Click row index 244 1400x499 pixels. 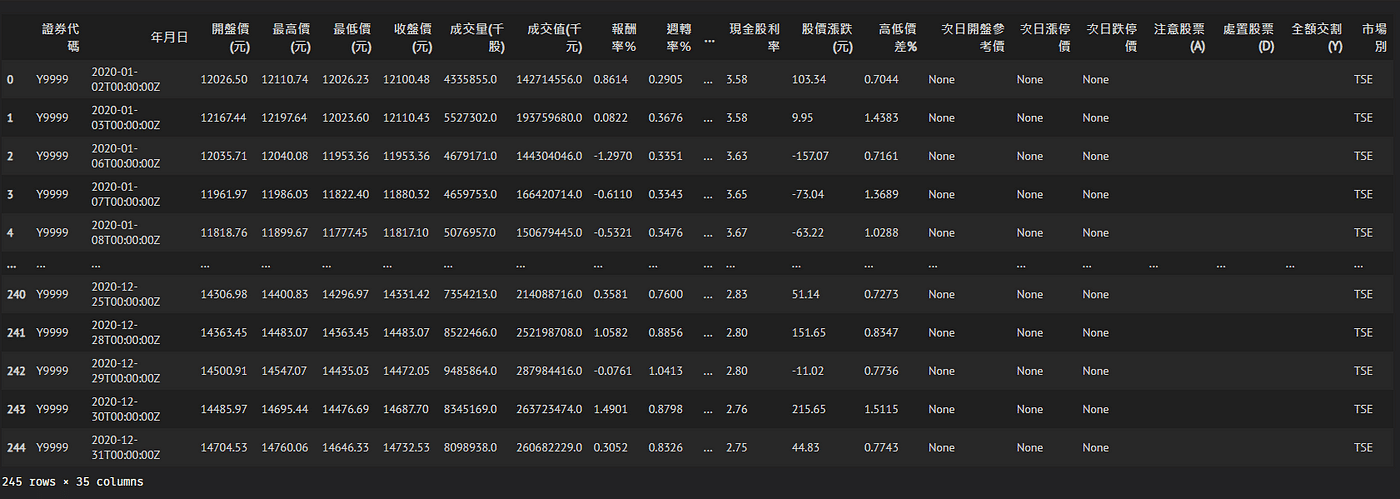point(14,448)
